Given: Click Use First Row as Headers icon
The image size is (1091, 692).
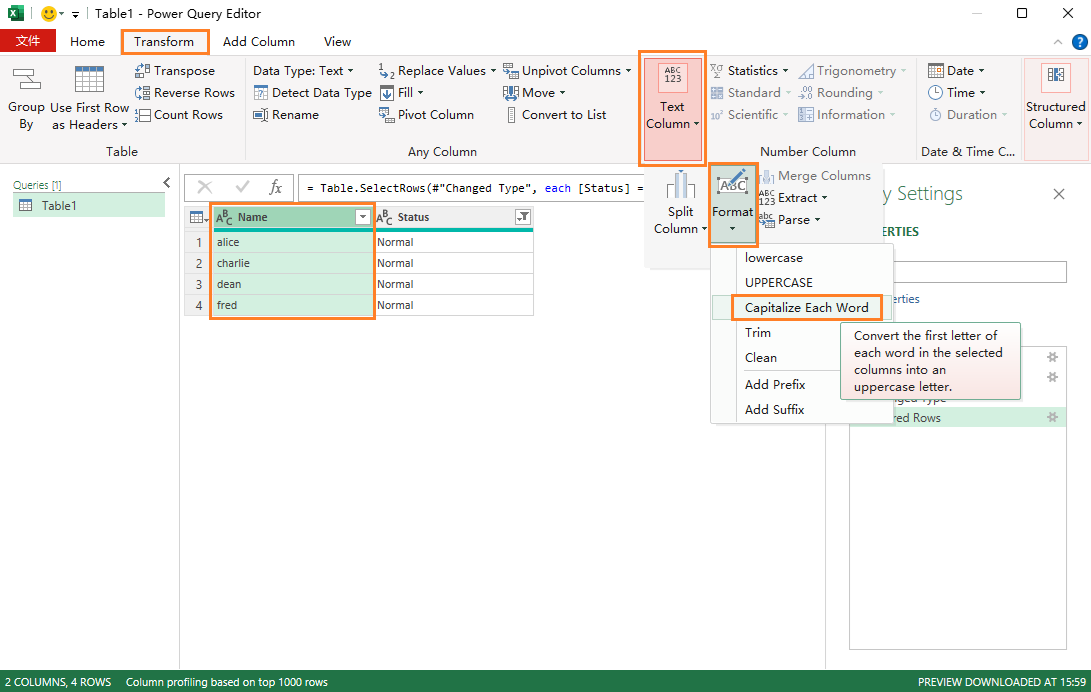Looking at the screenshot, I should click(89, 80).
